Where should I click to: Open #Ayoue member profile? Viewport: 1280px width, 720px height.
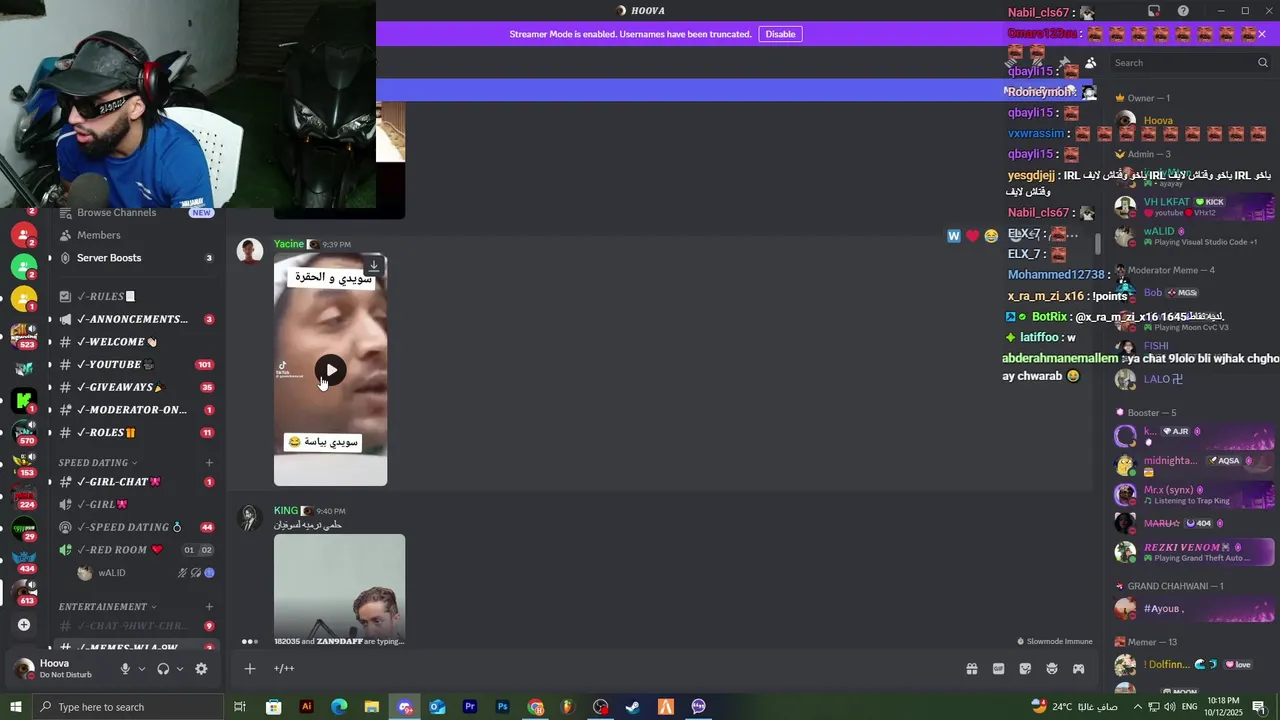1194,608
